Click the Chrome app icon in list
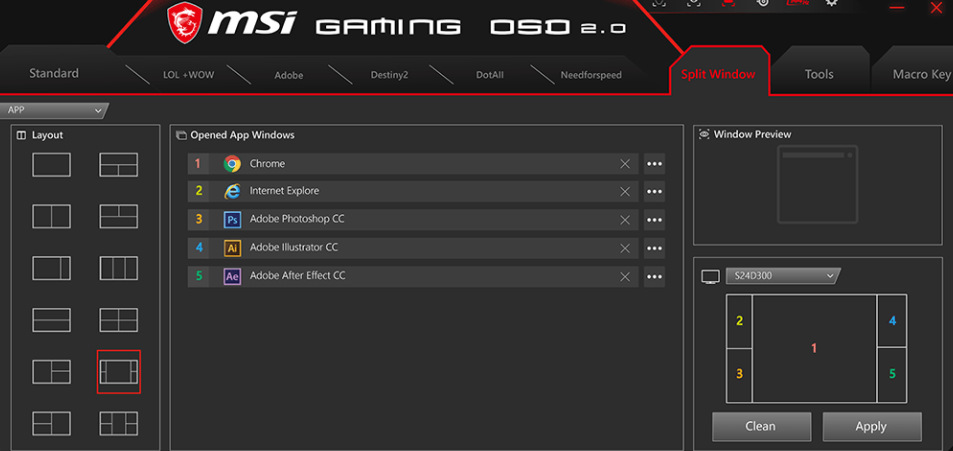The width and height of the screenshot is (953, 451). [232, 164]
